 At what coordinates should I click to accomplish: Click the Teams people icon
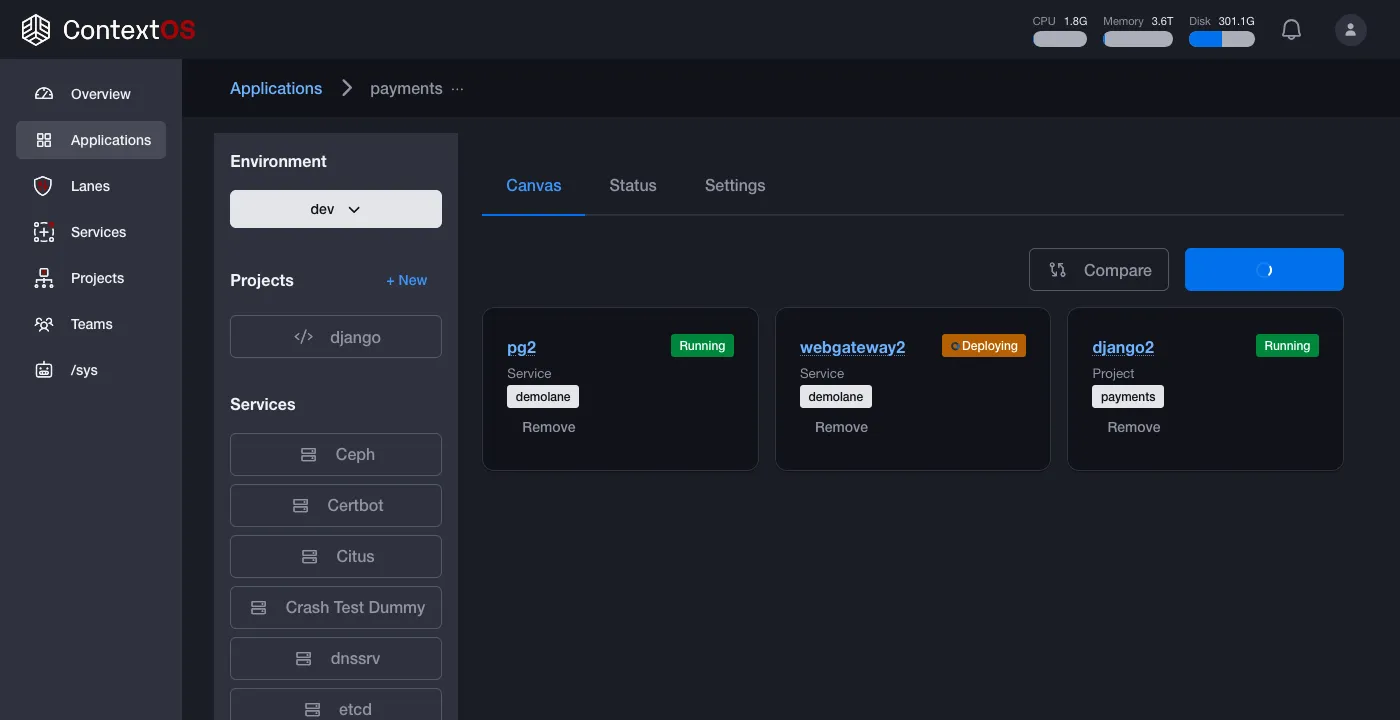click(44, 324)
